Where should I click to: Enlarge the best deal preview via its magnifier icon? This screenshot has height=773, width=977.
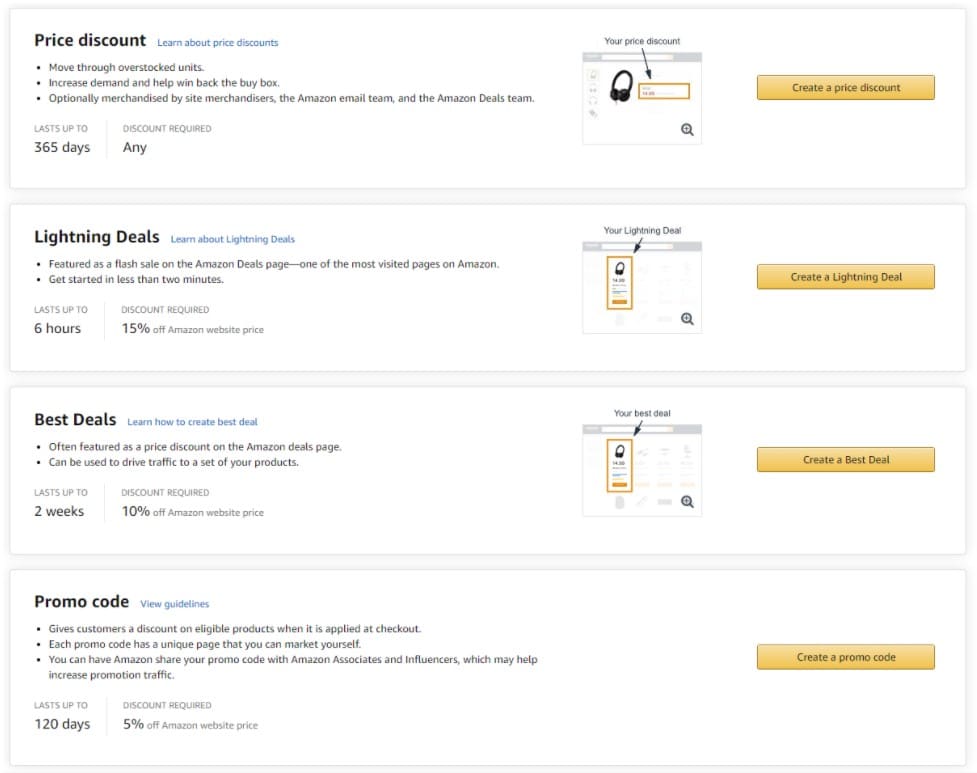click(x=687, y=502)
